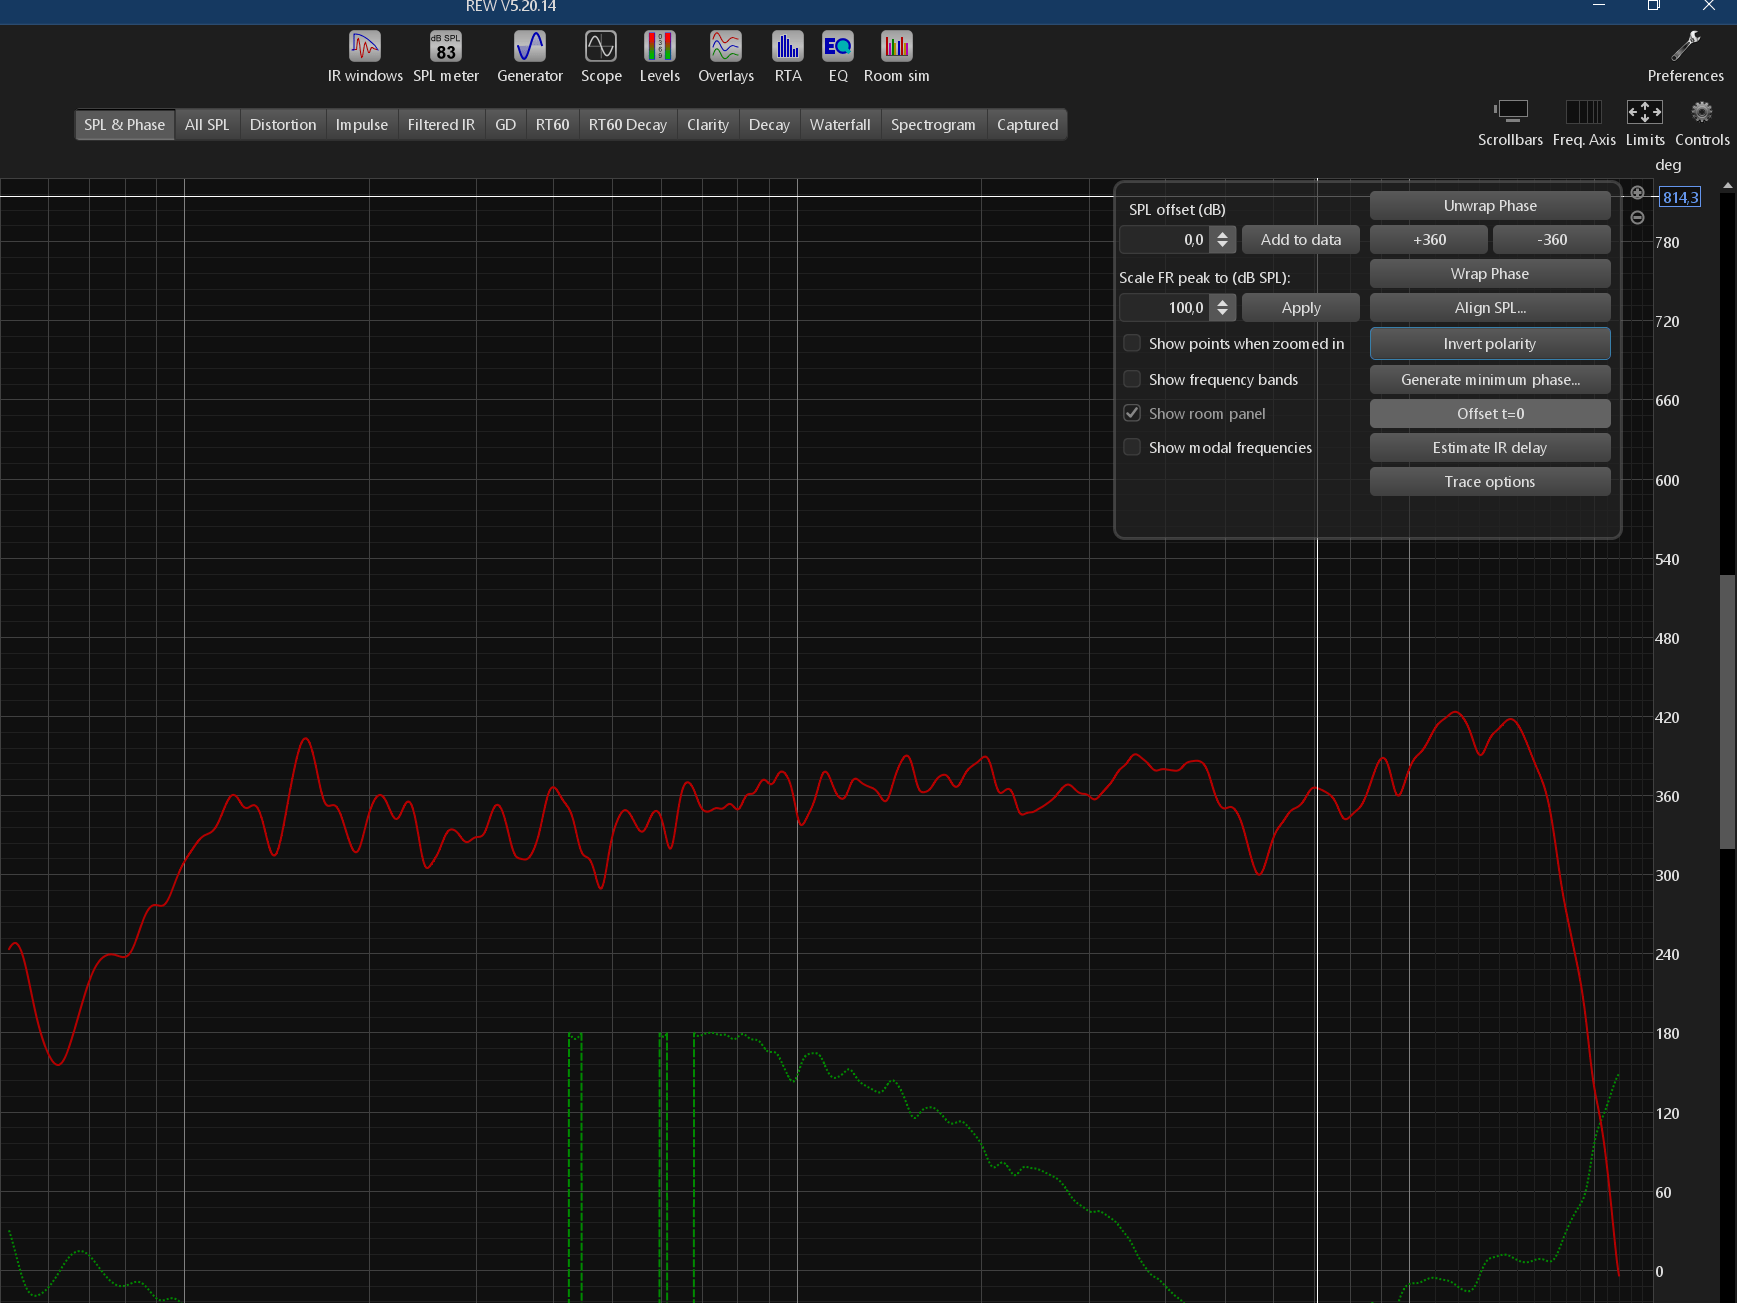Zoom in vertical axis with plus icon
This screenshot has width=1737, height=1303.
coord(1637,193)
